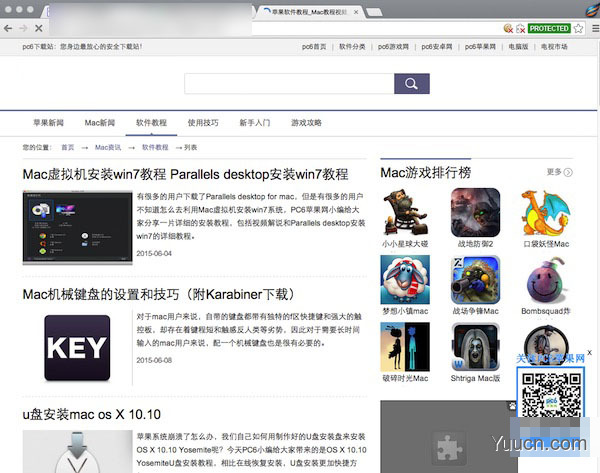
Task: Click the 破碎时光Mac game icon
Action: 405,347
